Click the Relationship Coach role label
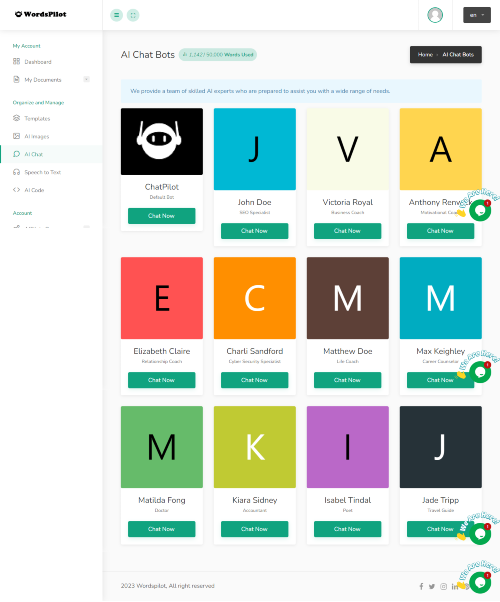The width and height of the screenshot is (500, 602). pyautogui.click(x=162, y=361)
